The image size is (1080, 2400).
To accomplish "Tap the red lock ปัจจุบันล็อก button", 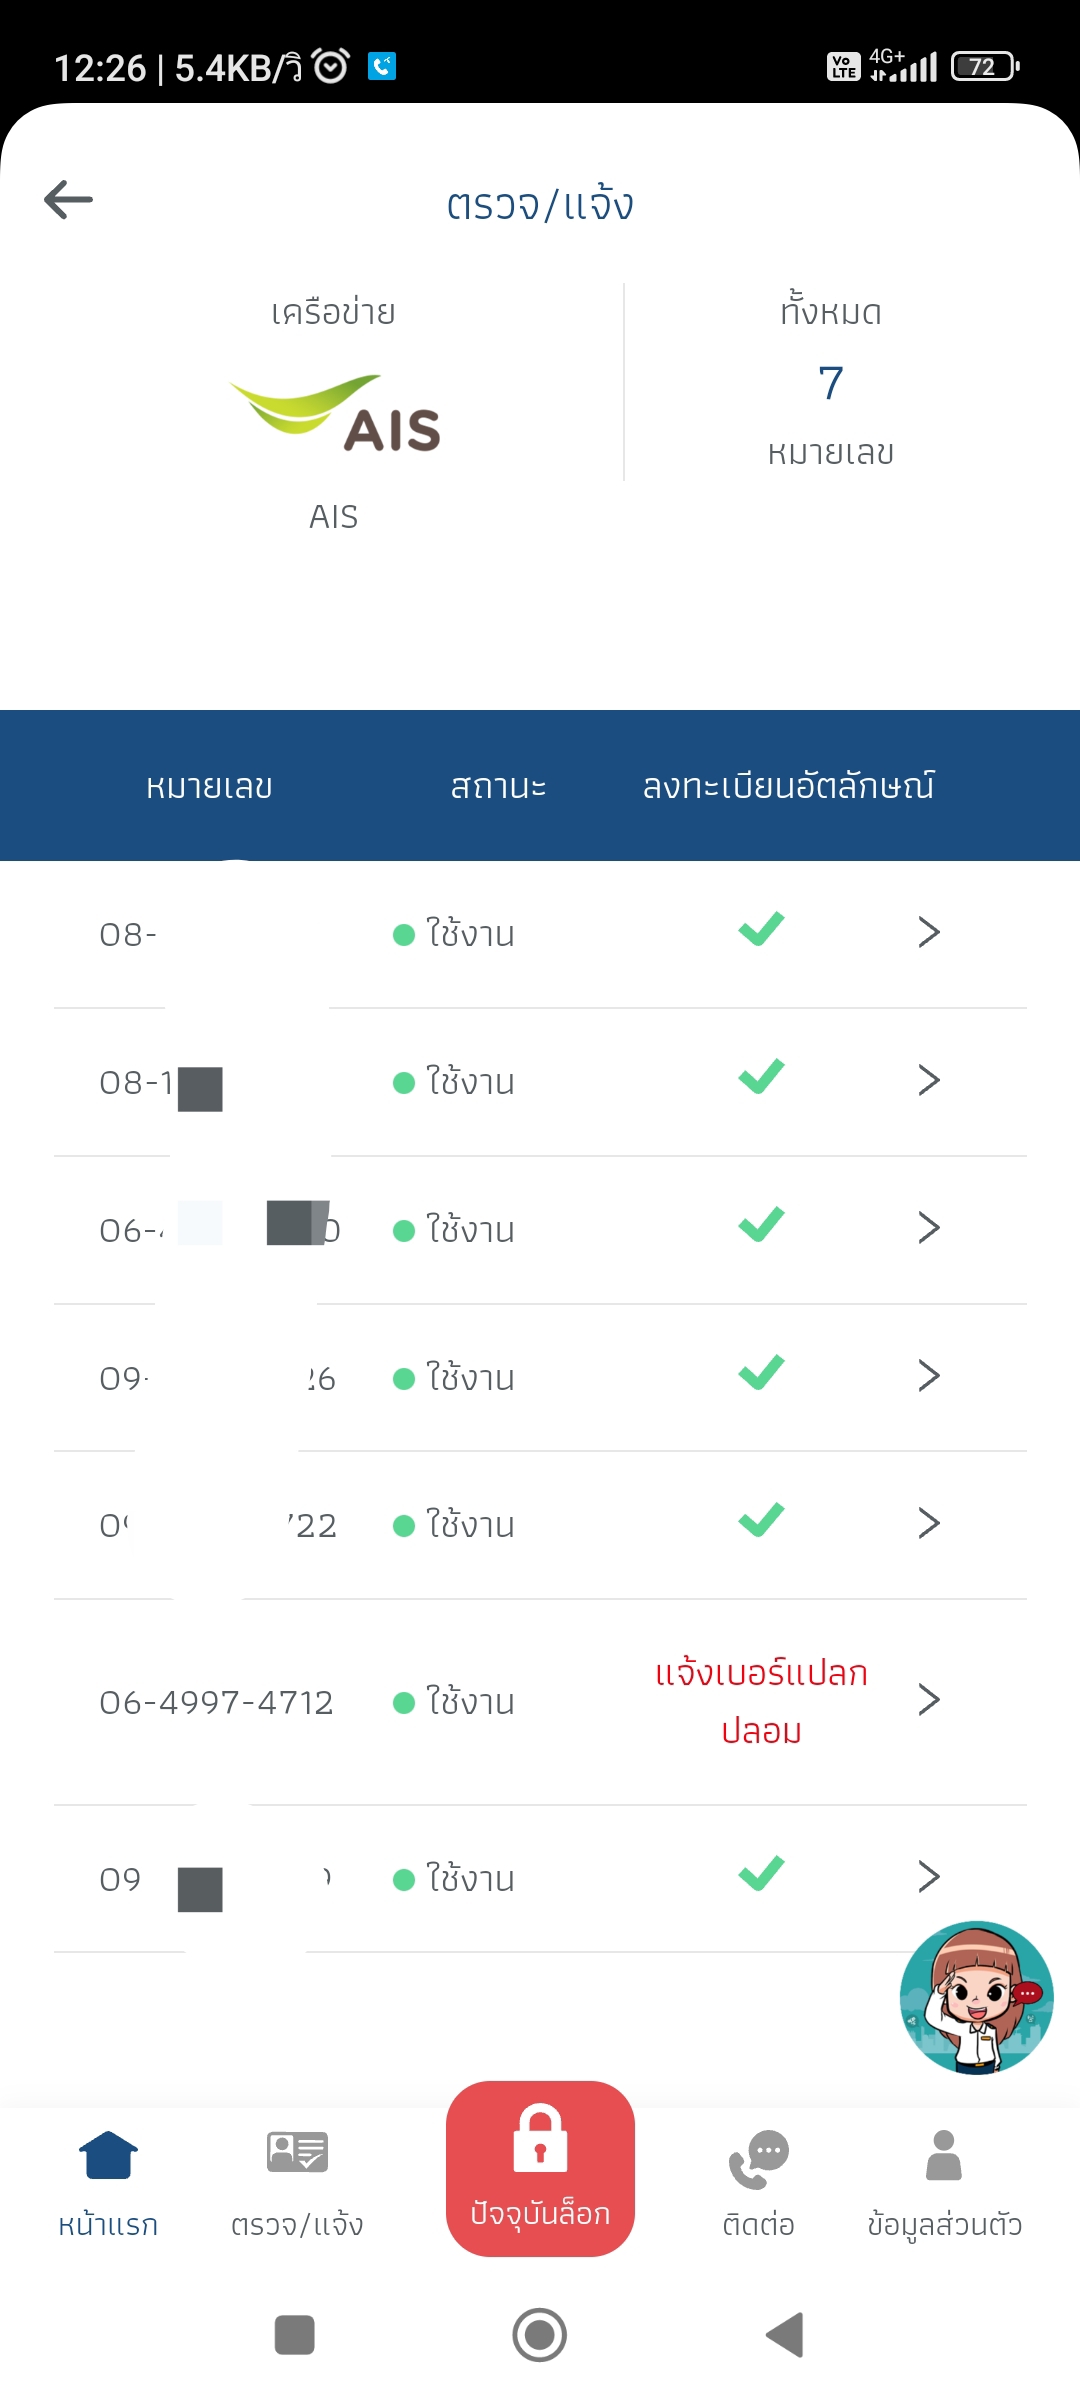I will 540,2168.
